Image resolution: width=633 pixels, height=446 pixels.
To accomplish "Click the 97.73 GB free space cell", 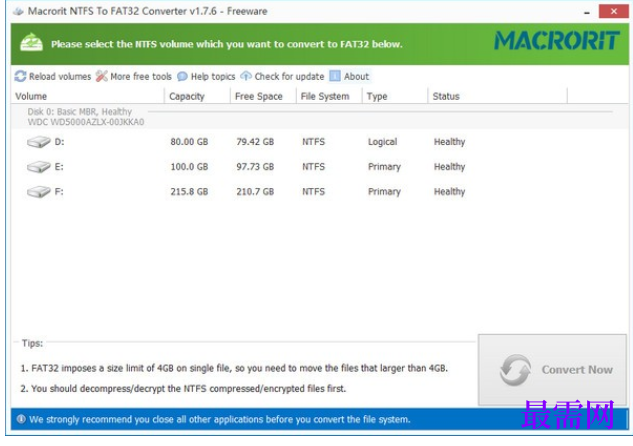I will 255,167.
